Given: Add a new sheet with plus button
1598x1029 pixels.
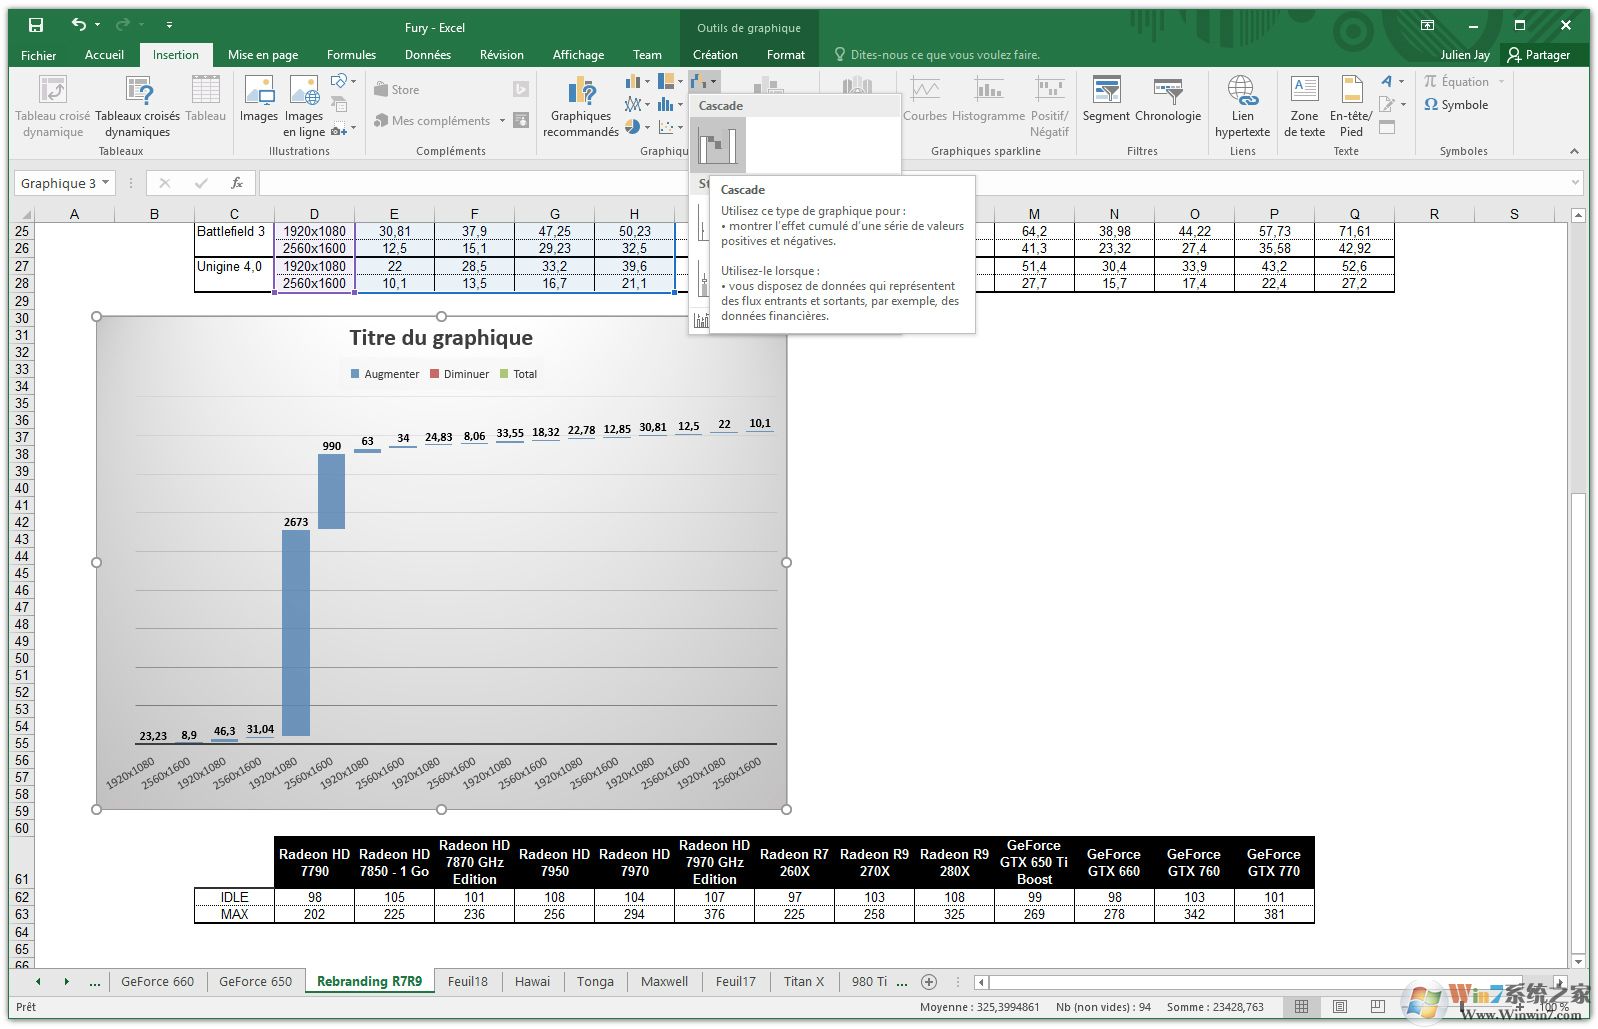Looking at the screenshot, I should pos(929,982).
